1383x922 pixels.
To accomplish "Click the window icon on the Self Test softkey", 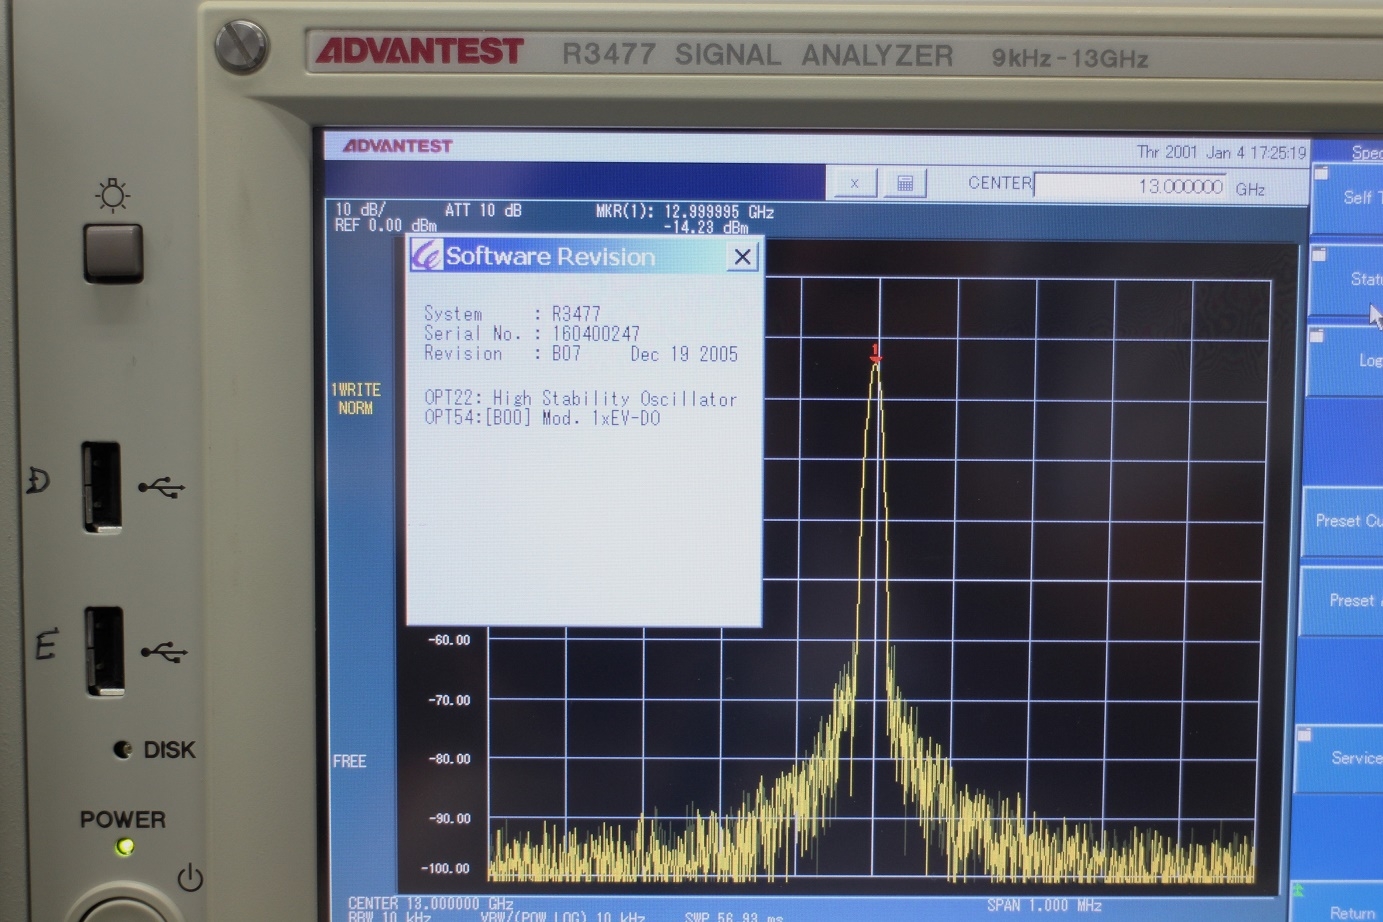I will [1321, 173].
